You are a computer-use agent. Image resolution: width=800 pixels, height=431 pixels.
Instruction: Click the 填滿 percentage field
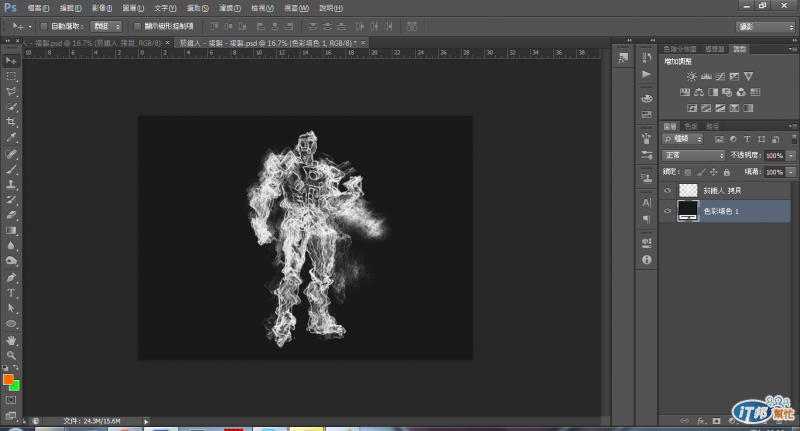774,171
